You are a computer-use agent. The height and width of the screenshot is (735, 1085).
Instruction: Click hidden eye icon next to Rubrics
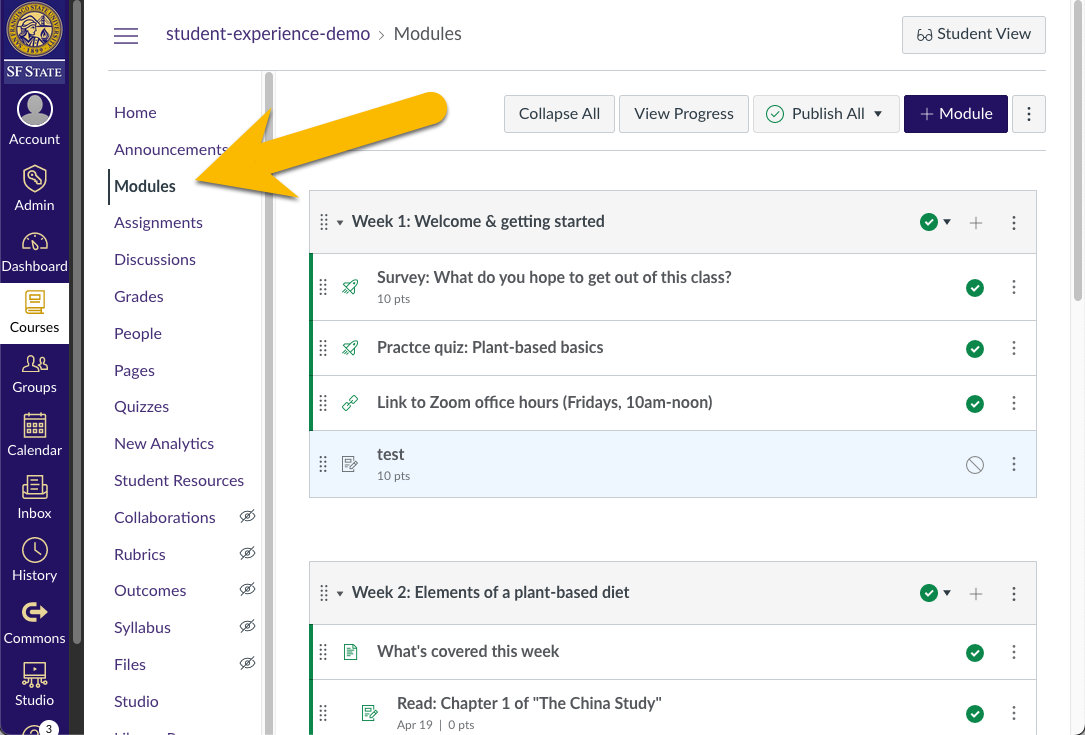247,553
